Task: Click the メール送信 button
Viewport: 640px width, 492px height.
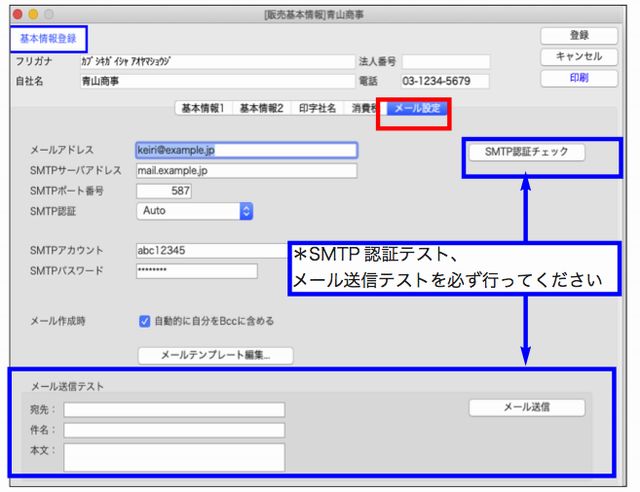Action: click(x=527, y=407)
